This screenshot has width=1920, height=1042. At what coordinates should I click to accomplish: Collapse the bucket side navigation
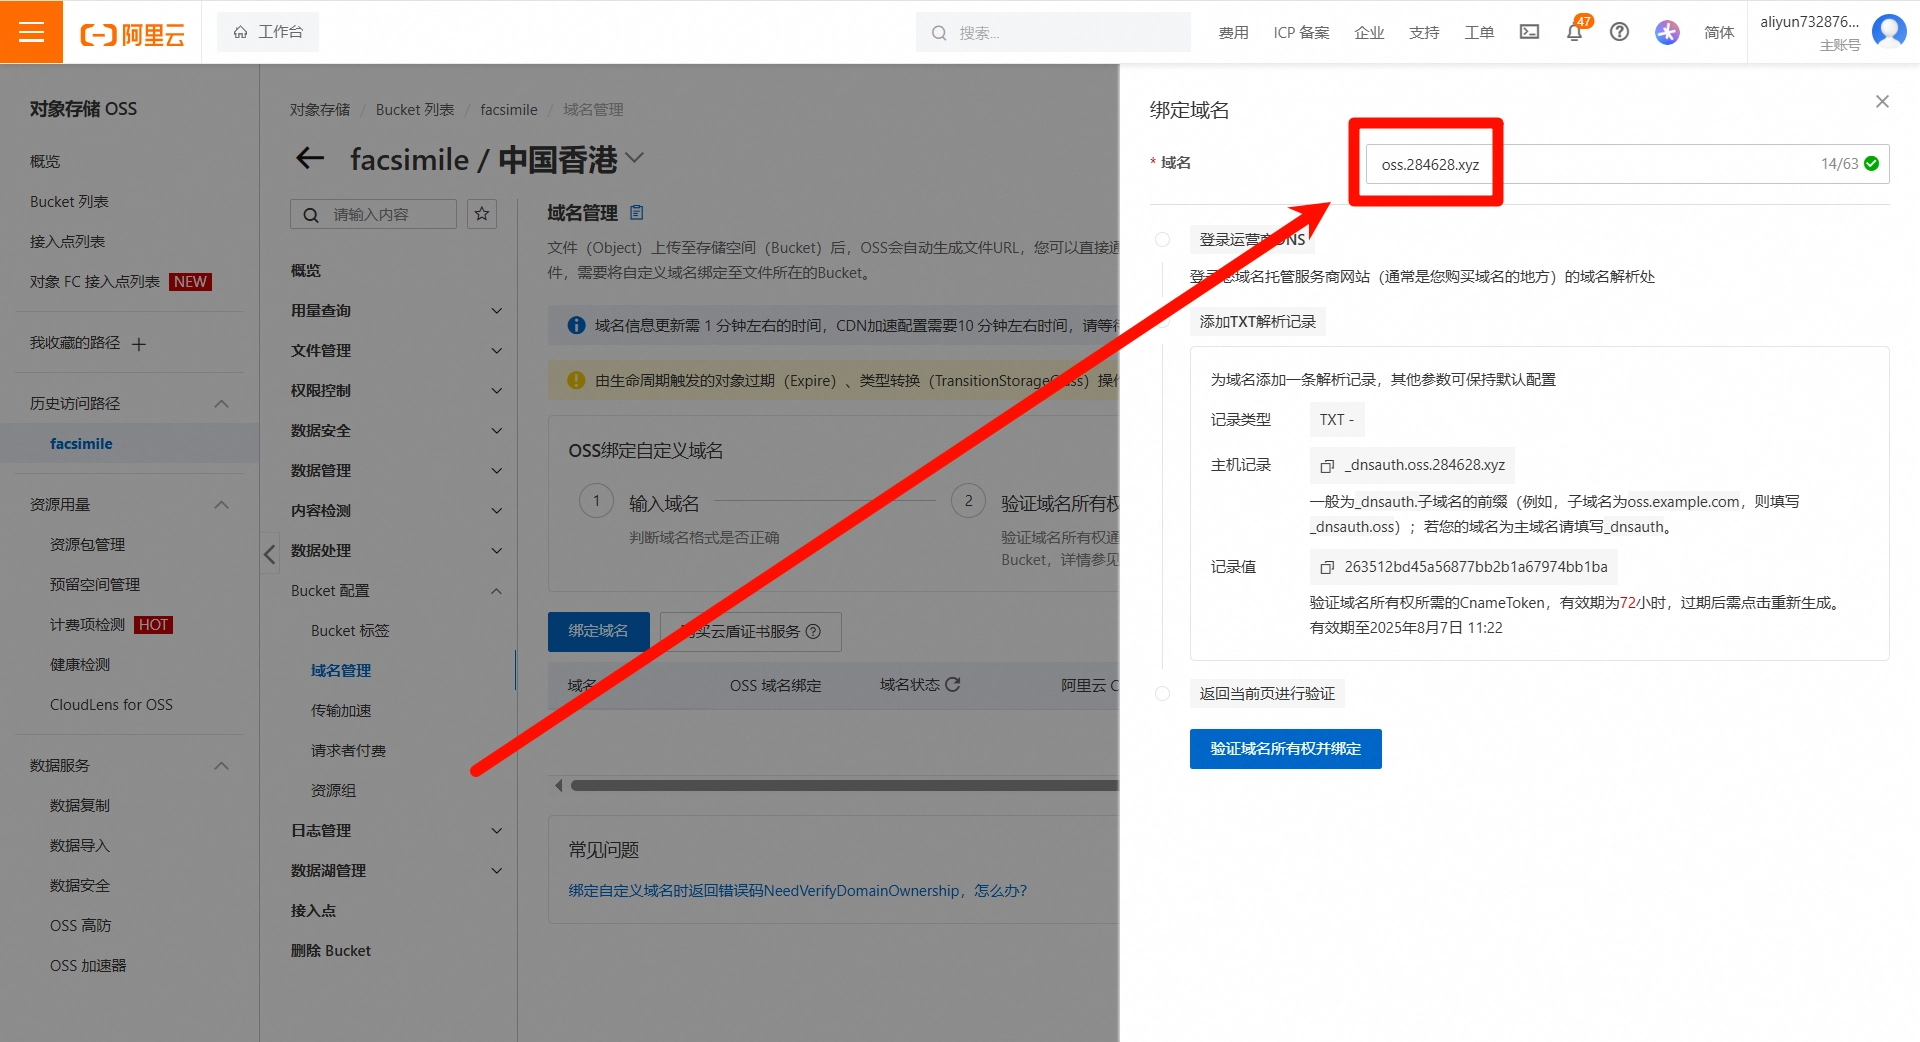pyautogui.click(x=269, y=554)
